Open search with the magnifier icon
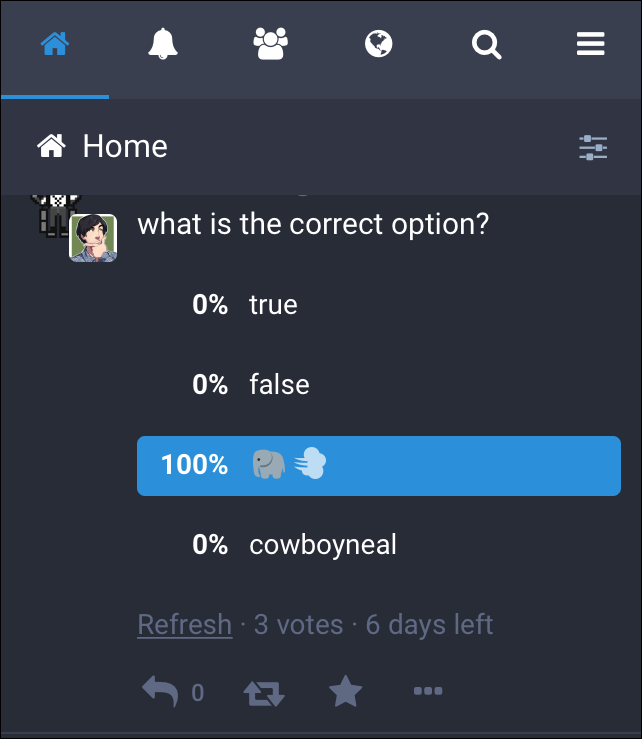 coord(486,45)
